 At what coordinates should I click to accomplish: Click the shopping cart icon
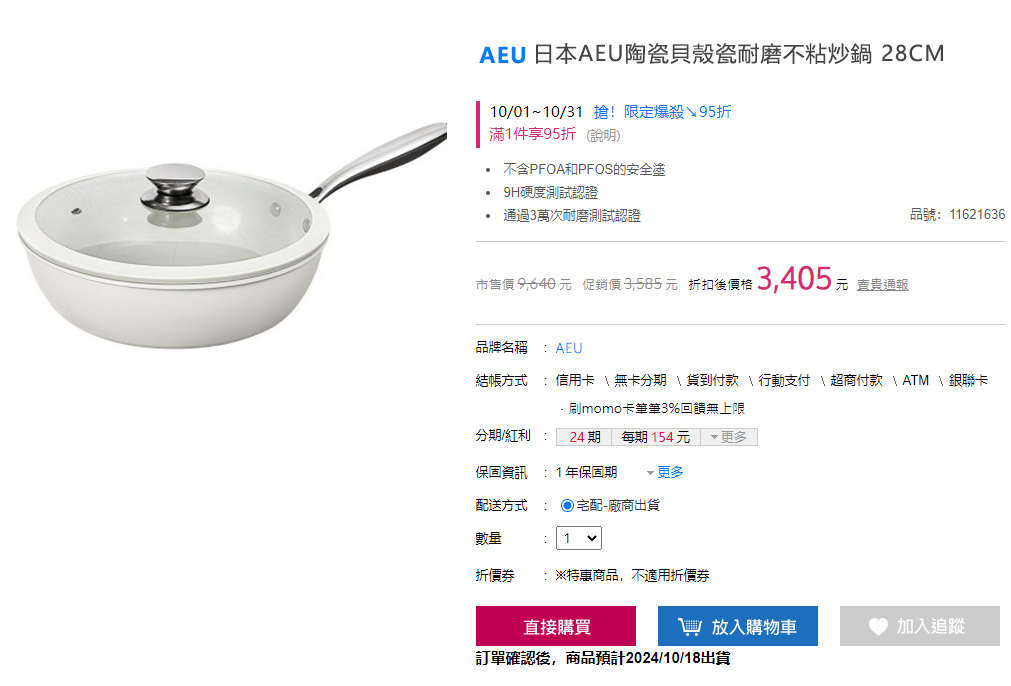click(690, 626)
